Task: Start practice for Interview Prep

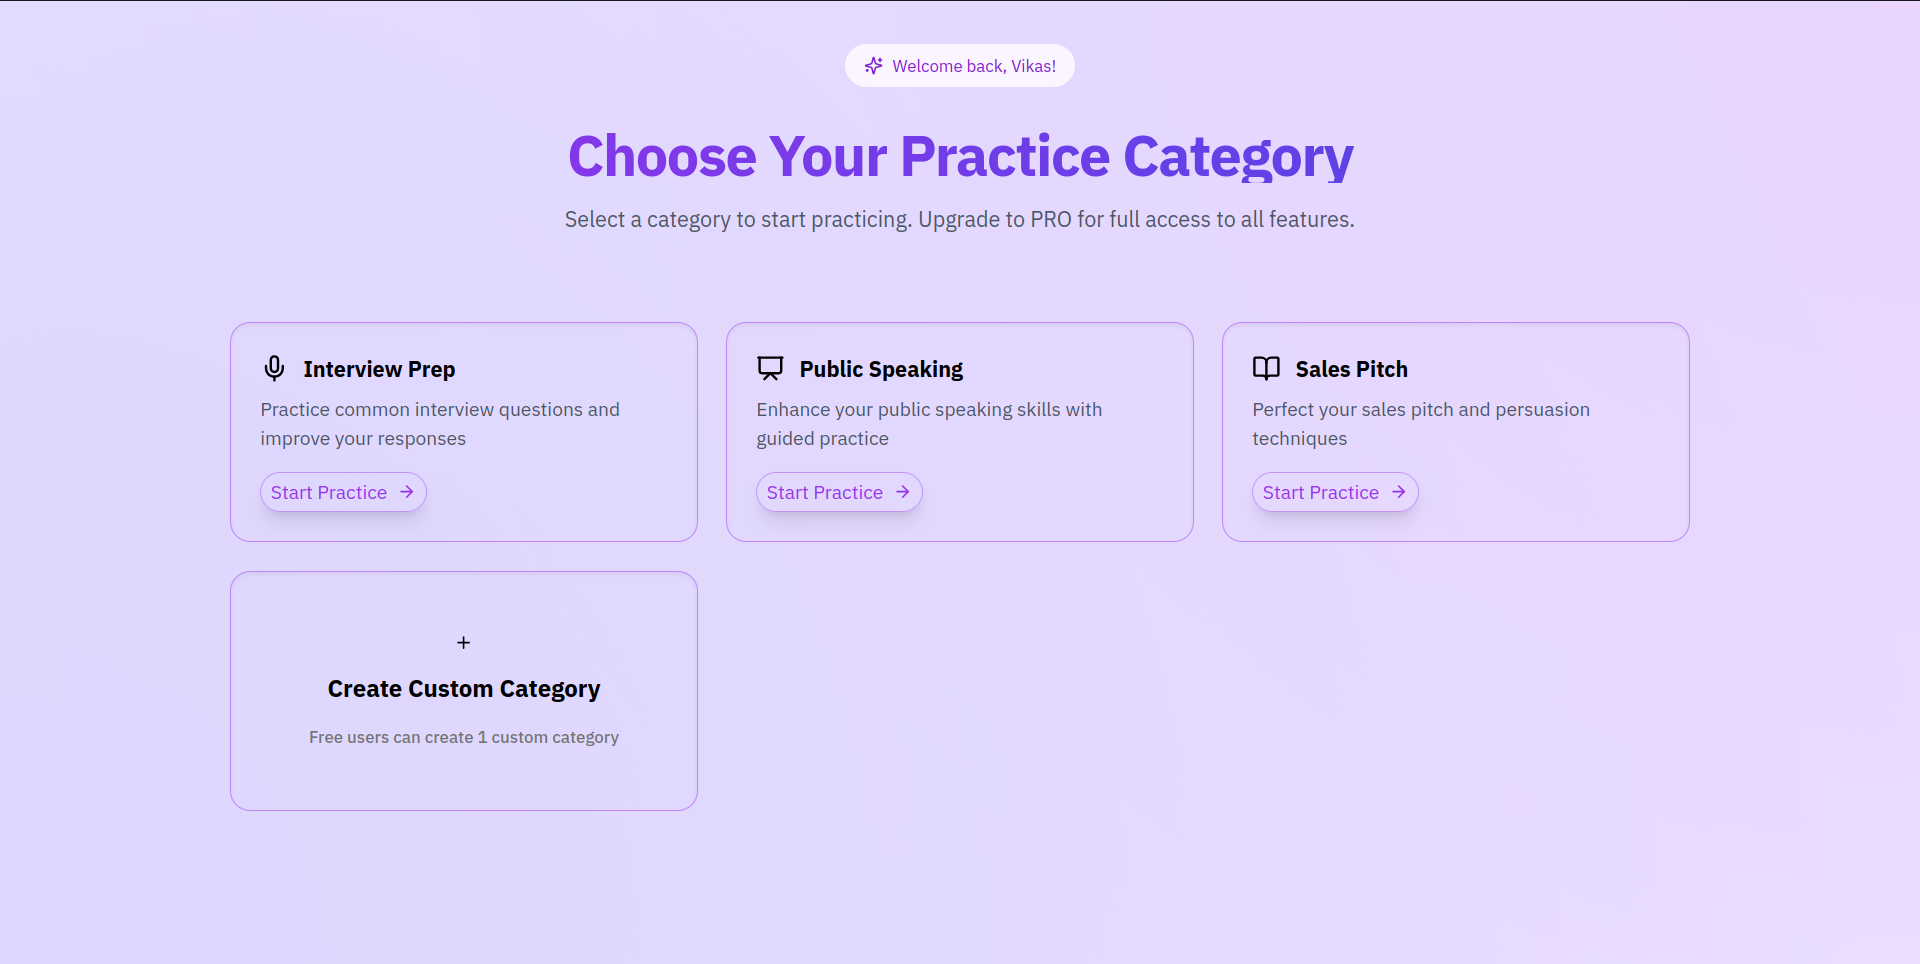Action: click(x=330, y=492)
